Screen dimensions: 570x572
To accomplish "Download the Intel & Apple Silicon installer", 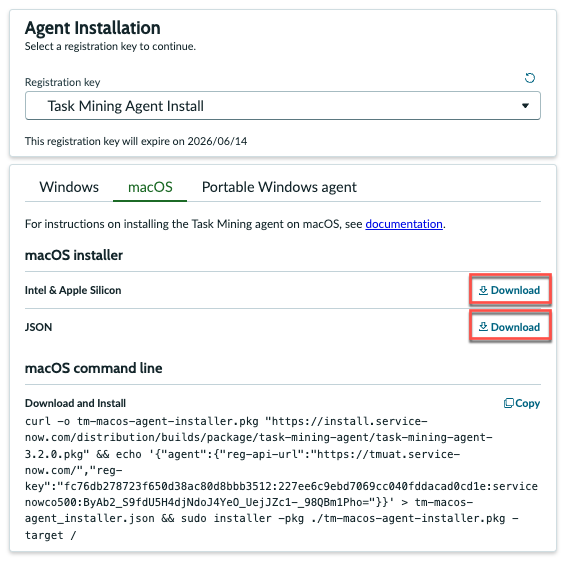I will click(509, 290).
